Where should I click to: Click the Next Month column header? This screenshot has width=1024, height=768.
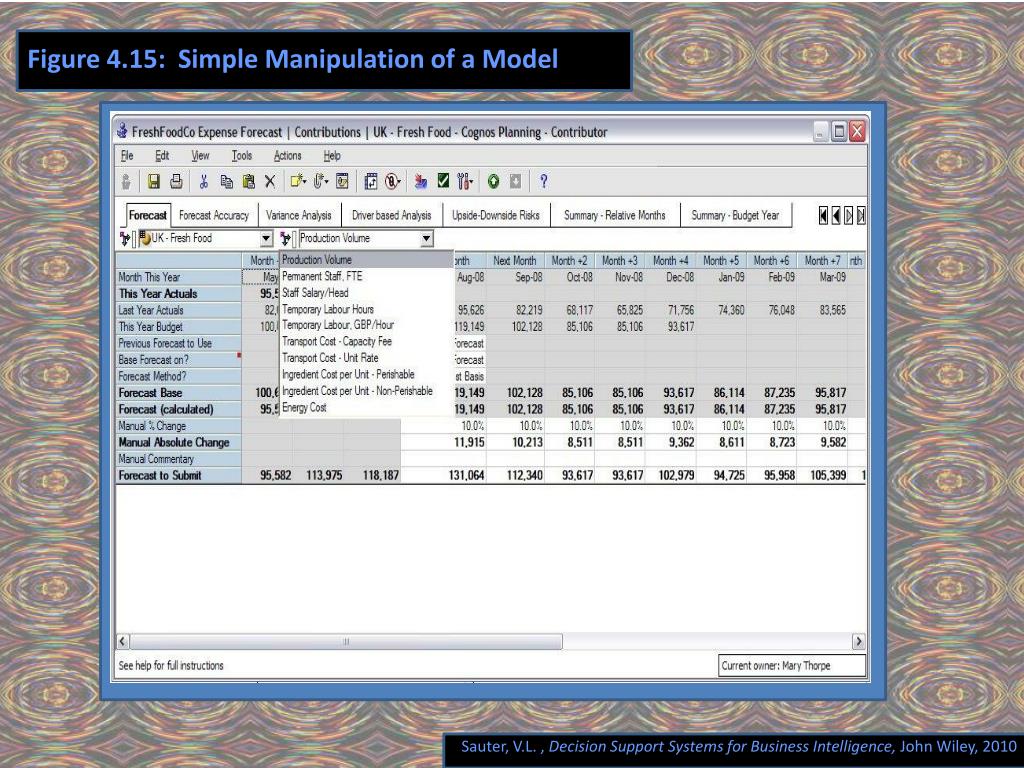pyautogui.click(x=515, y=261)
